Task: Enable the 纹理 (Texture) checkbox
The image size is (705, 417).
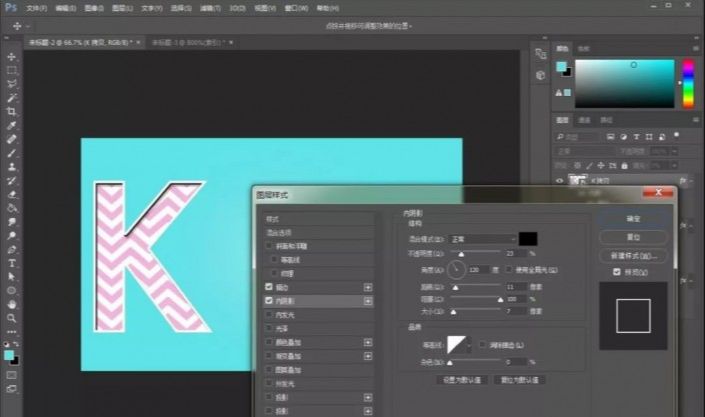Action: tap(274, 273)
